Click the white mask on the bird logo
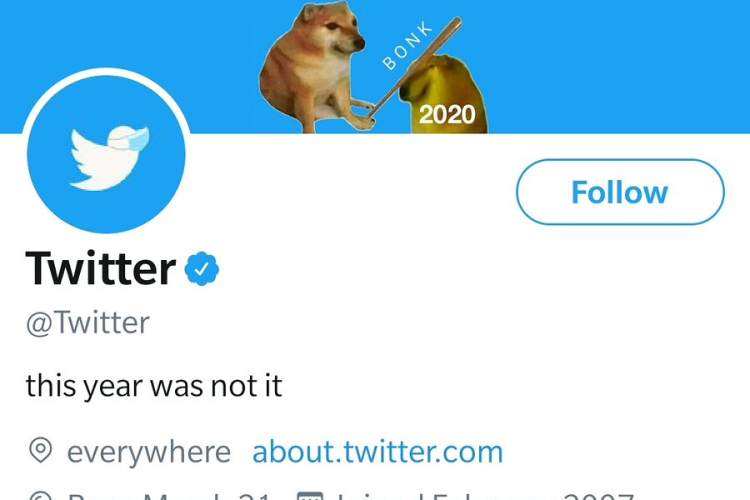This screenshot has width=750, height=500. (130, 140)
